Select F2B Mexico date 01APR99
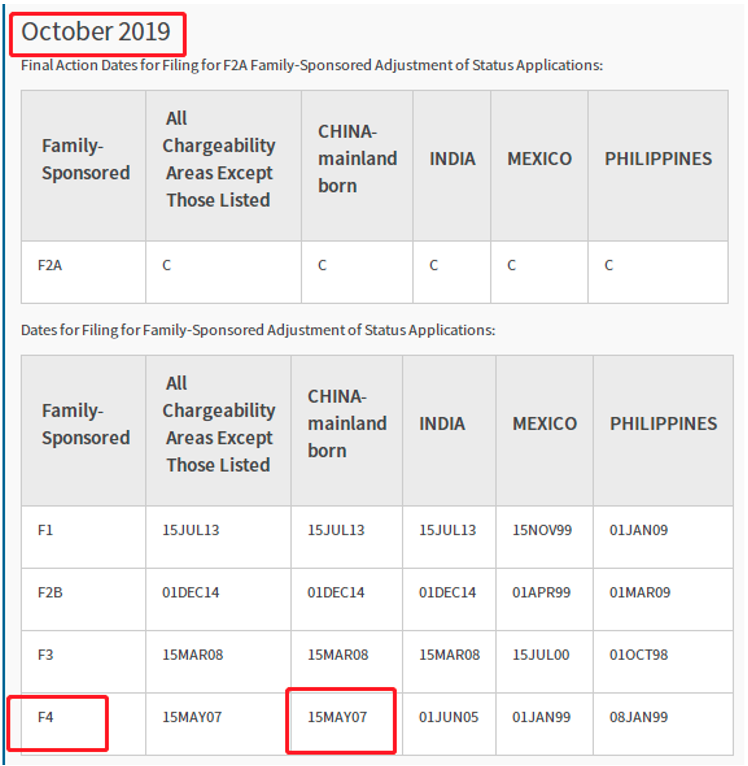Image resolution: width=748 pixels, height=766 pixels. click(541, 593)
